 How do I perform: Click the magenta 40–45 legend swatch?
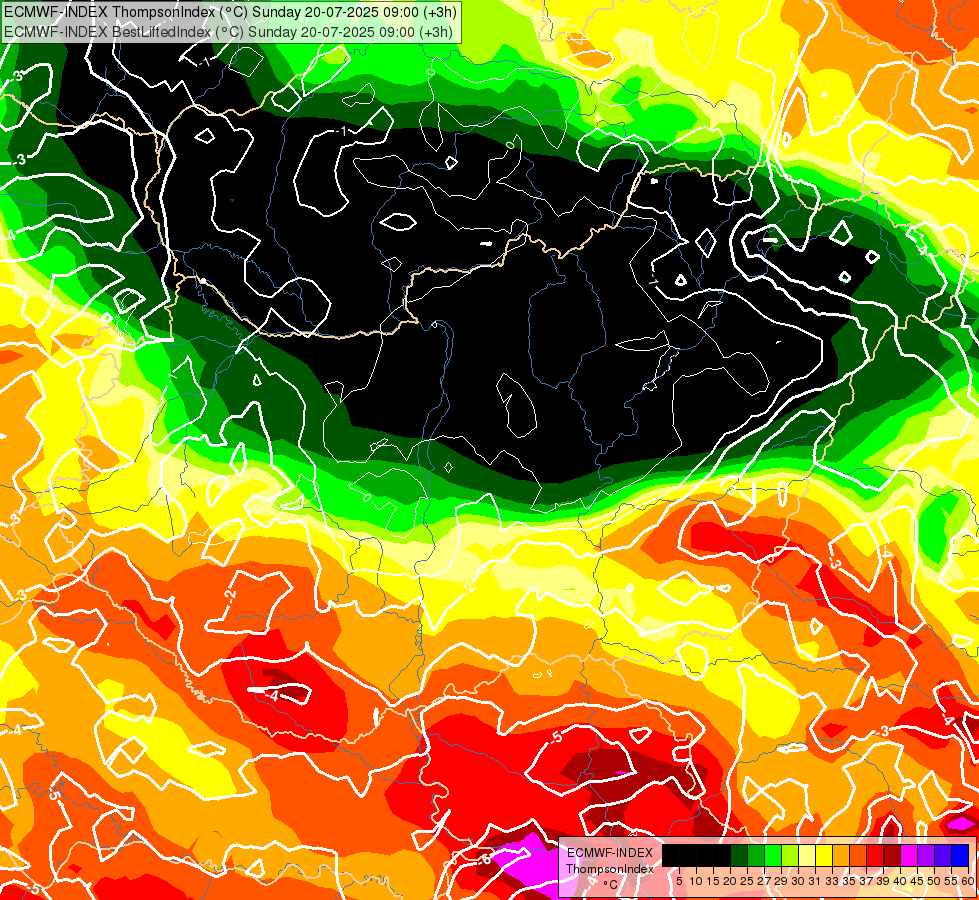[x=909, y=856]
